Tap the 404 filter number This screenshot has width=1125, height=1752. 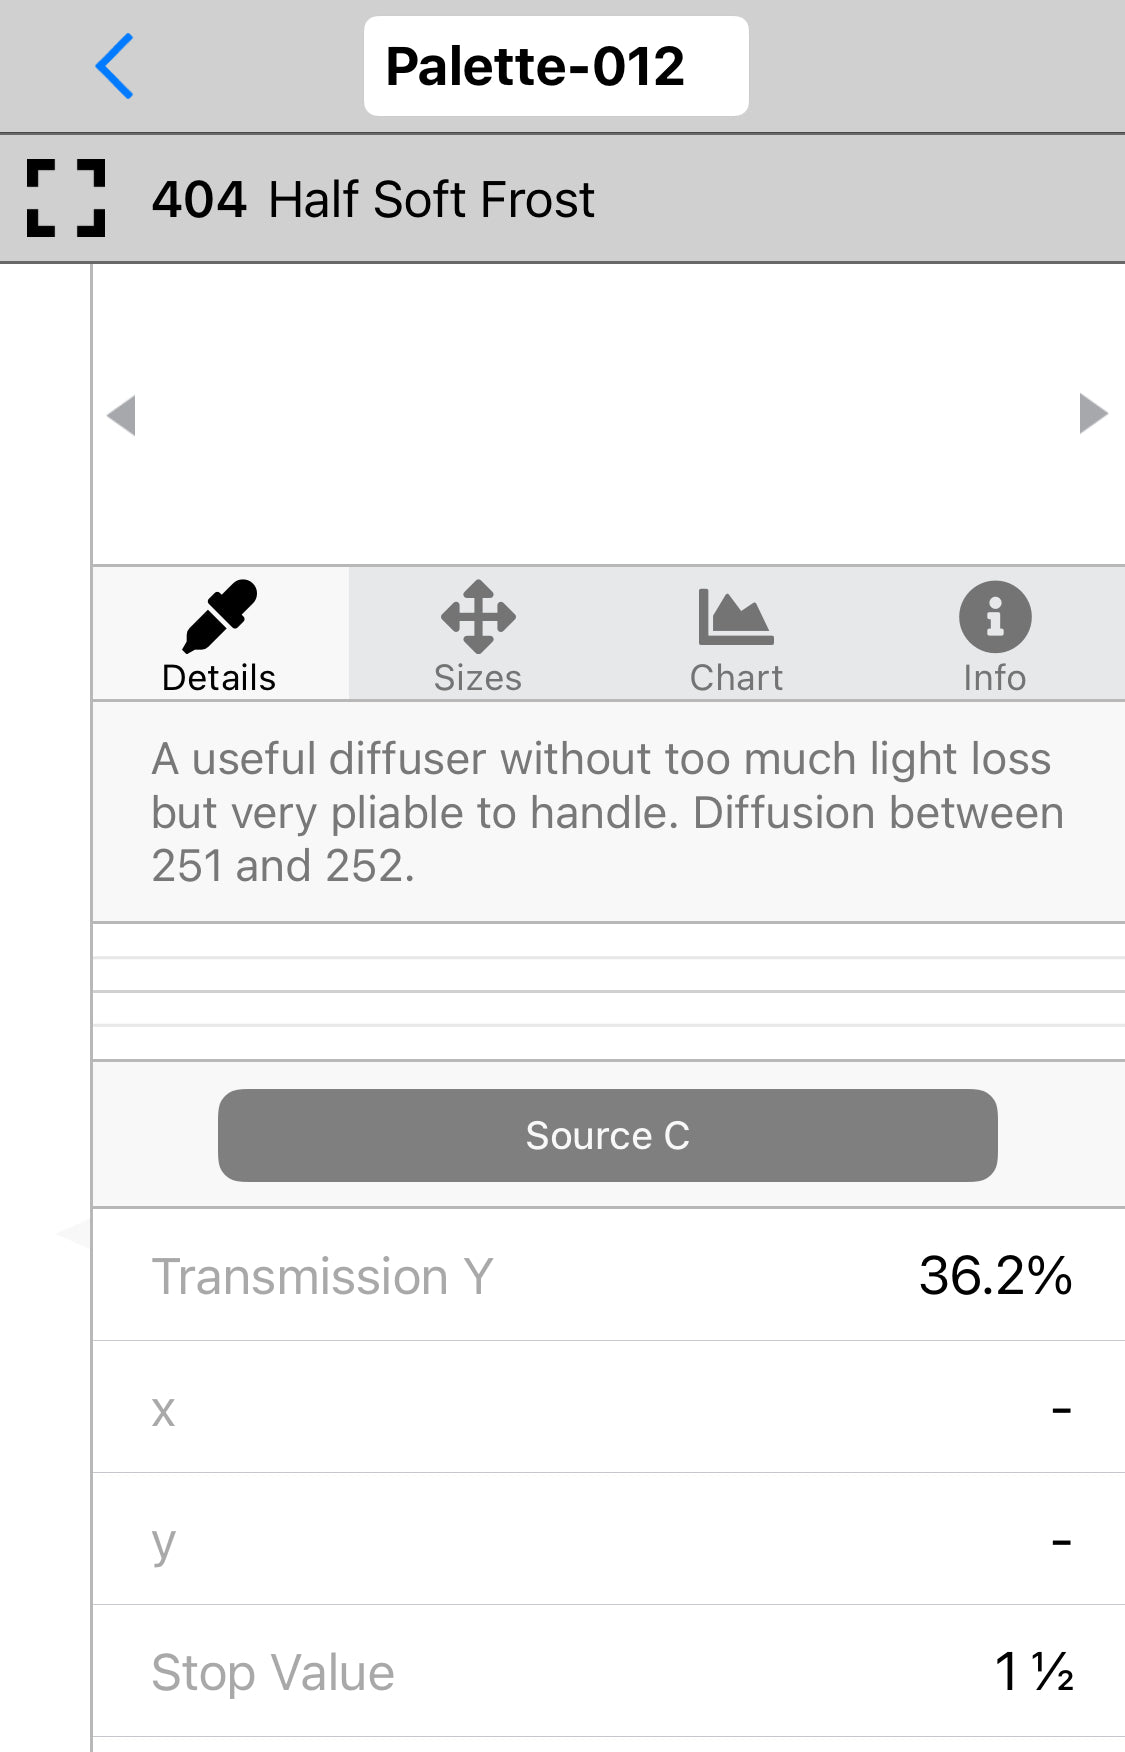pos(199,199)
